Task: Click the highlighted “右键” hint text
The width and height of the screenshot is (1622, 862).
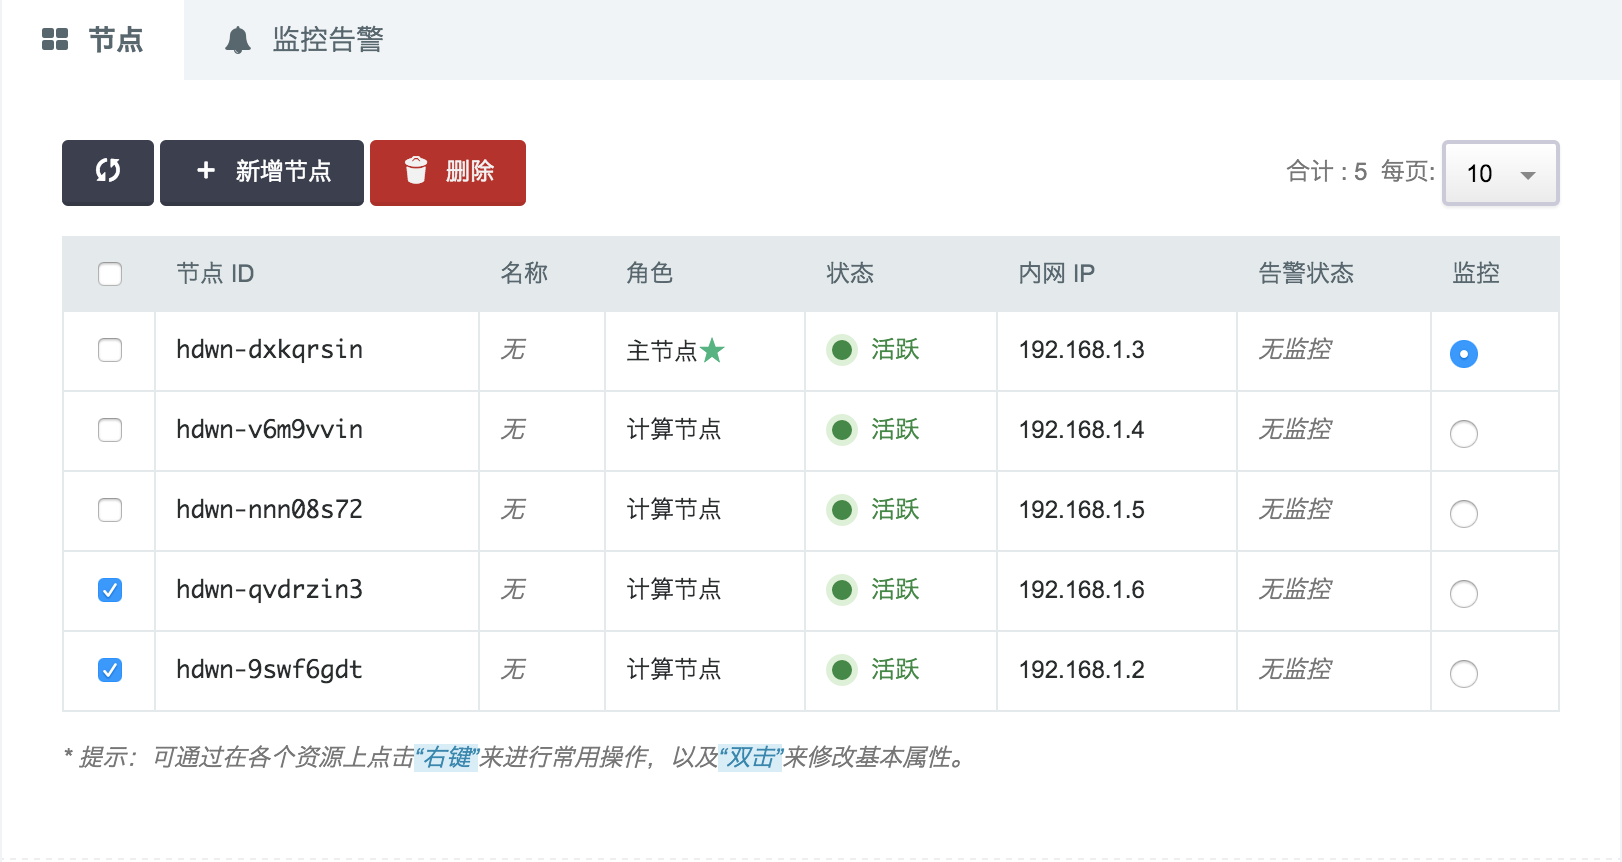Action: point(447,758)
